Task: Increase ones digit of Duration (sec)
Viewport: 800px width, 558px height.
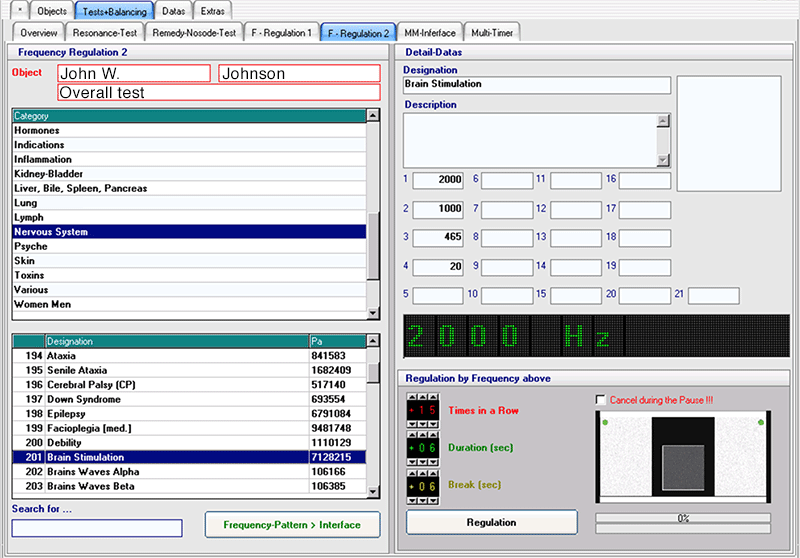Action: pyautogui.click(x=433, y=435)
